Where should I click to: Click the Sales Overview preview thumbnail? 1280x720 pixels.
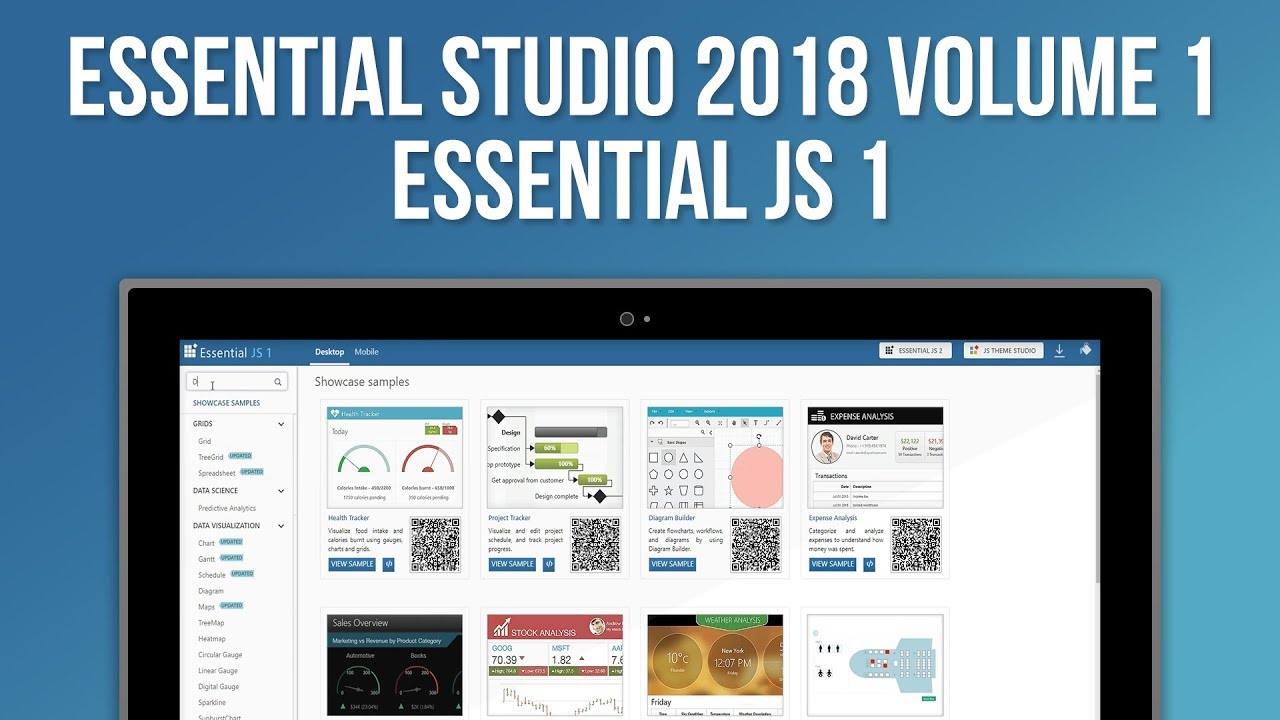pyautogui.click(x=395, y=665)
